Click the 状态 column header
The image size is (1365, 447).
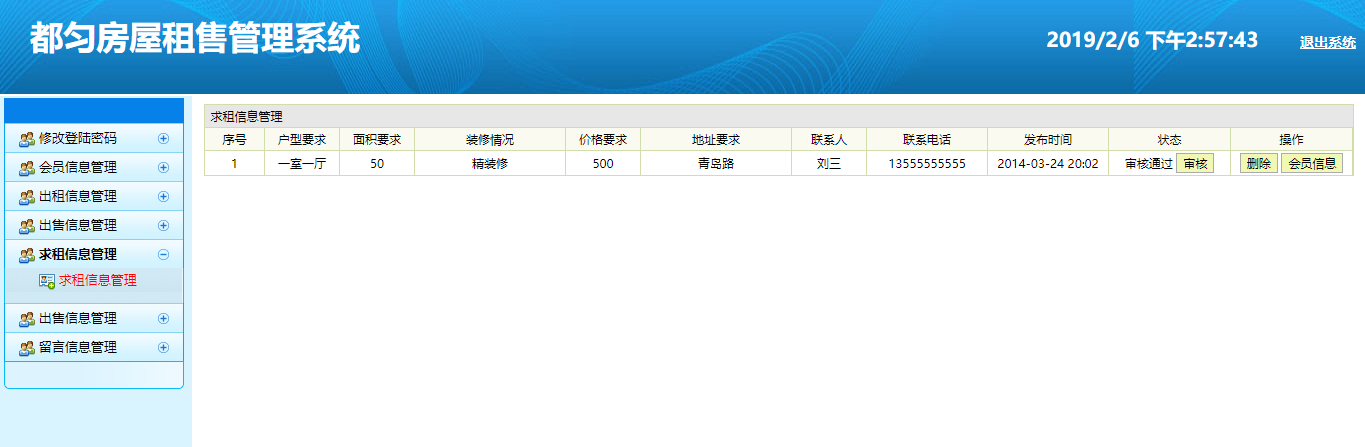(x=1170, y=139)
